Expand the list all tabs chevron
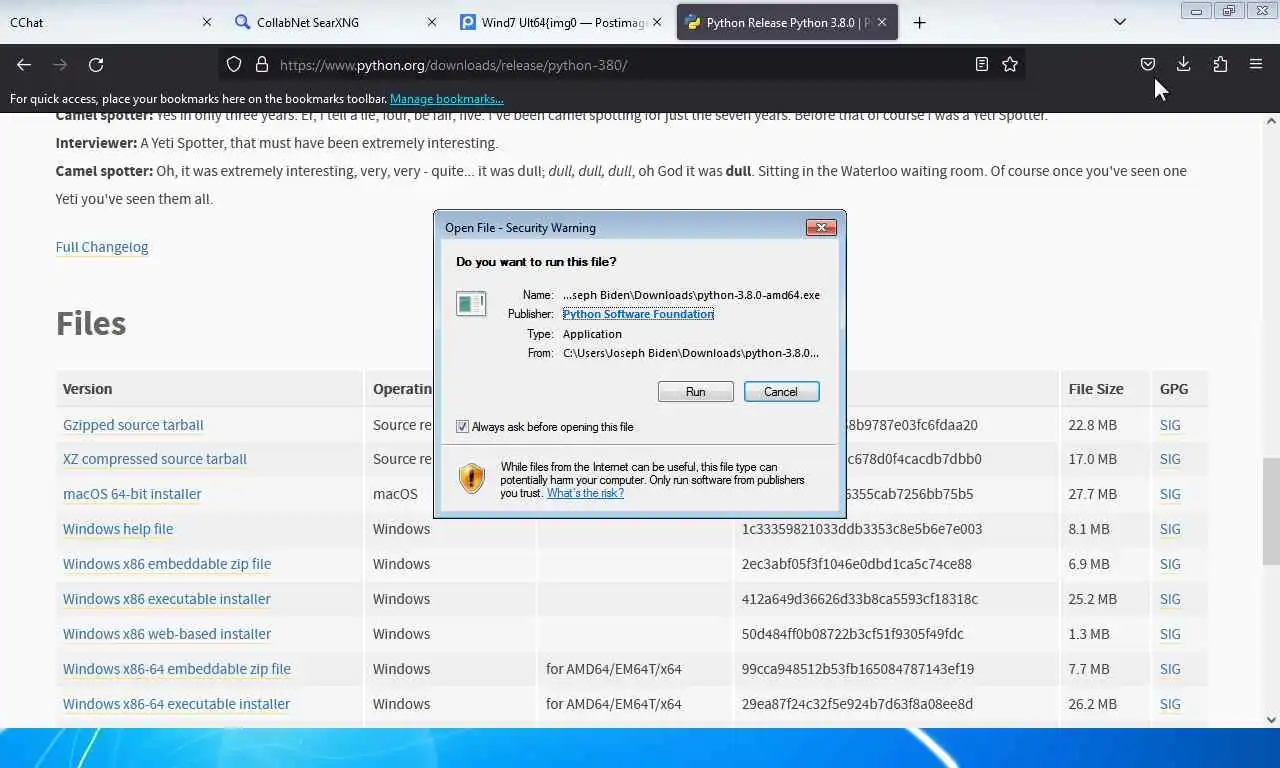 [1120, 22]
